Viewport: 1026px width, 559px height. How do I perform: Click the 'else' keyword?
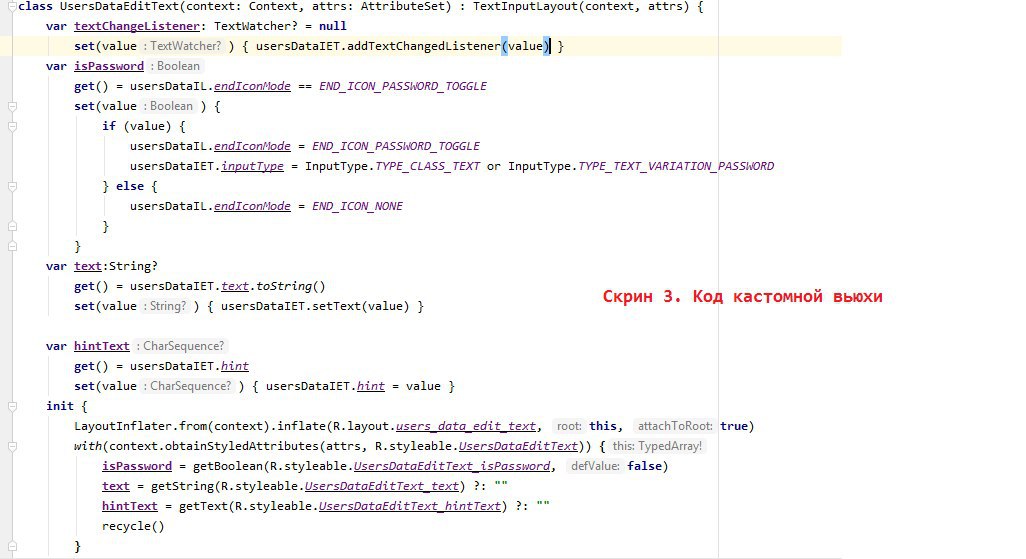pos(130,187)
